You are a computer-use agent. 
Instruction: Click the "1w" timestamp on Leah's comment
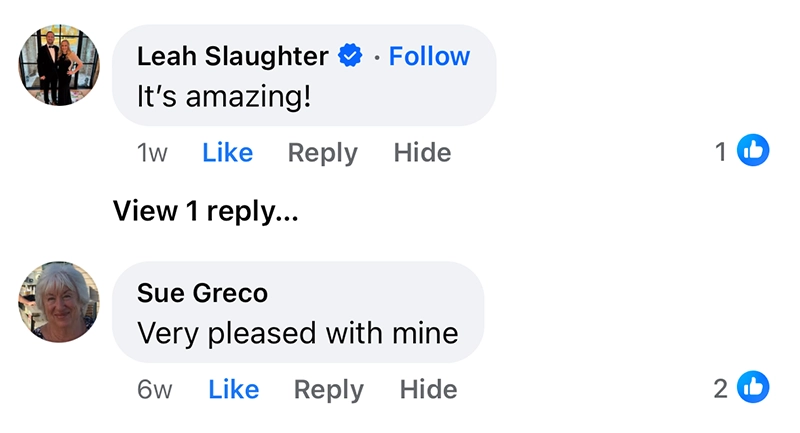tap(152, 153)
